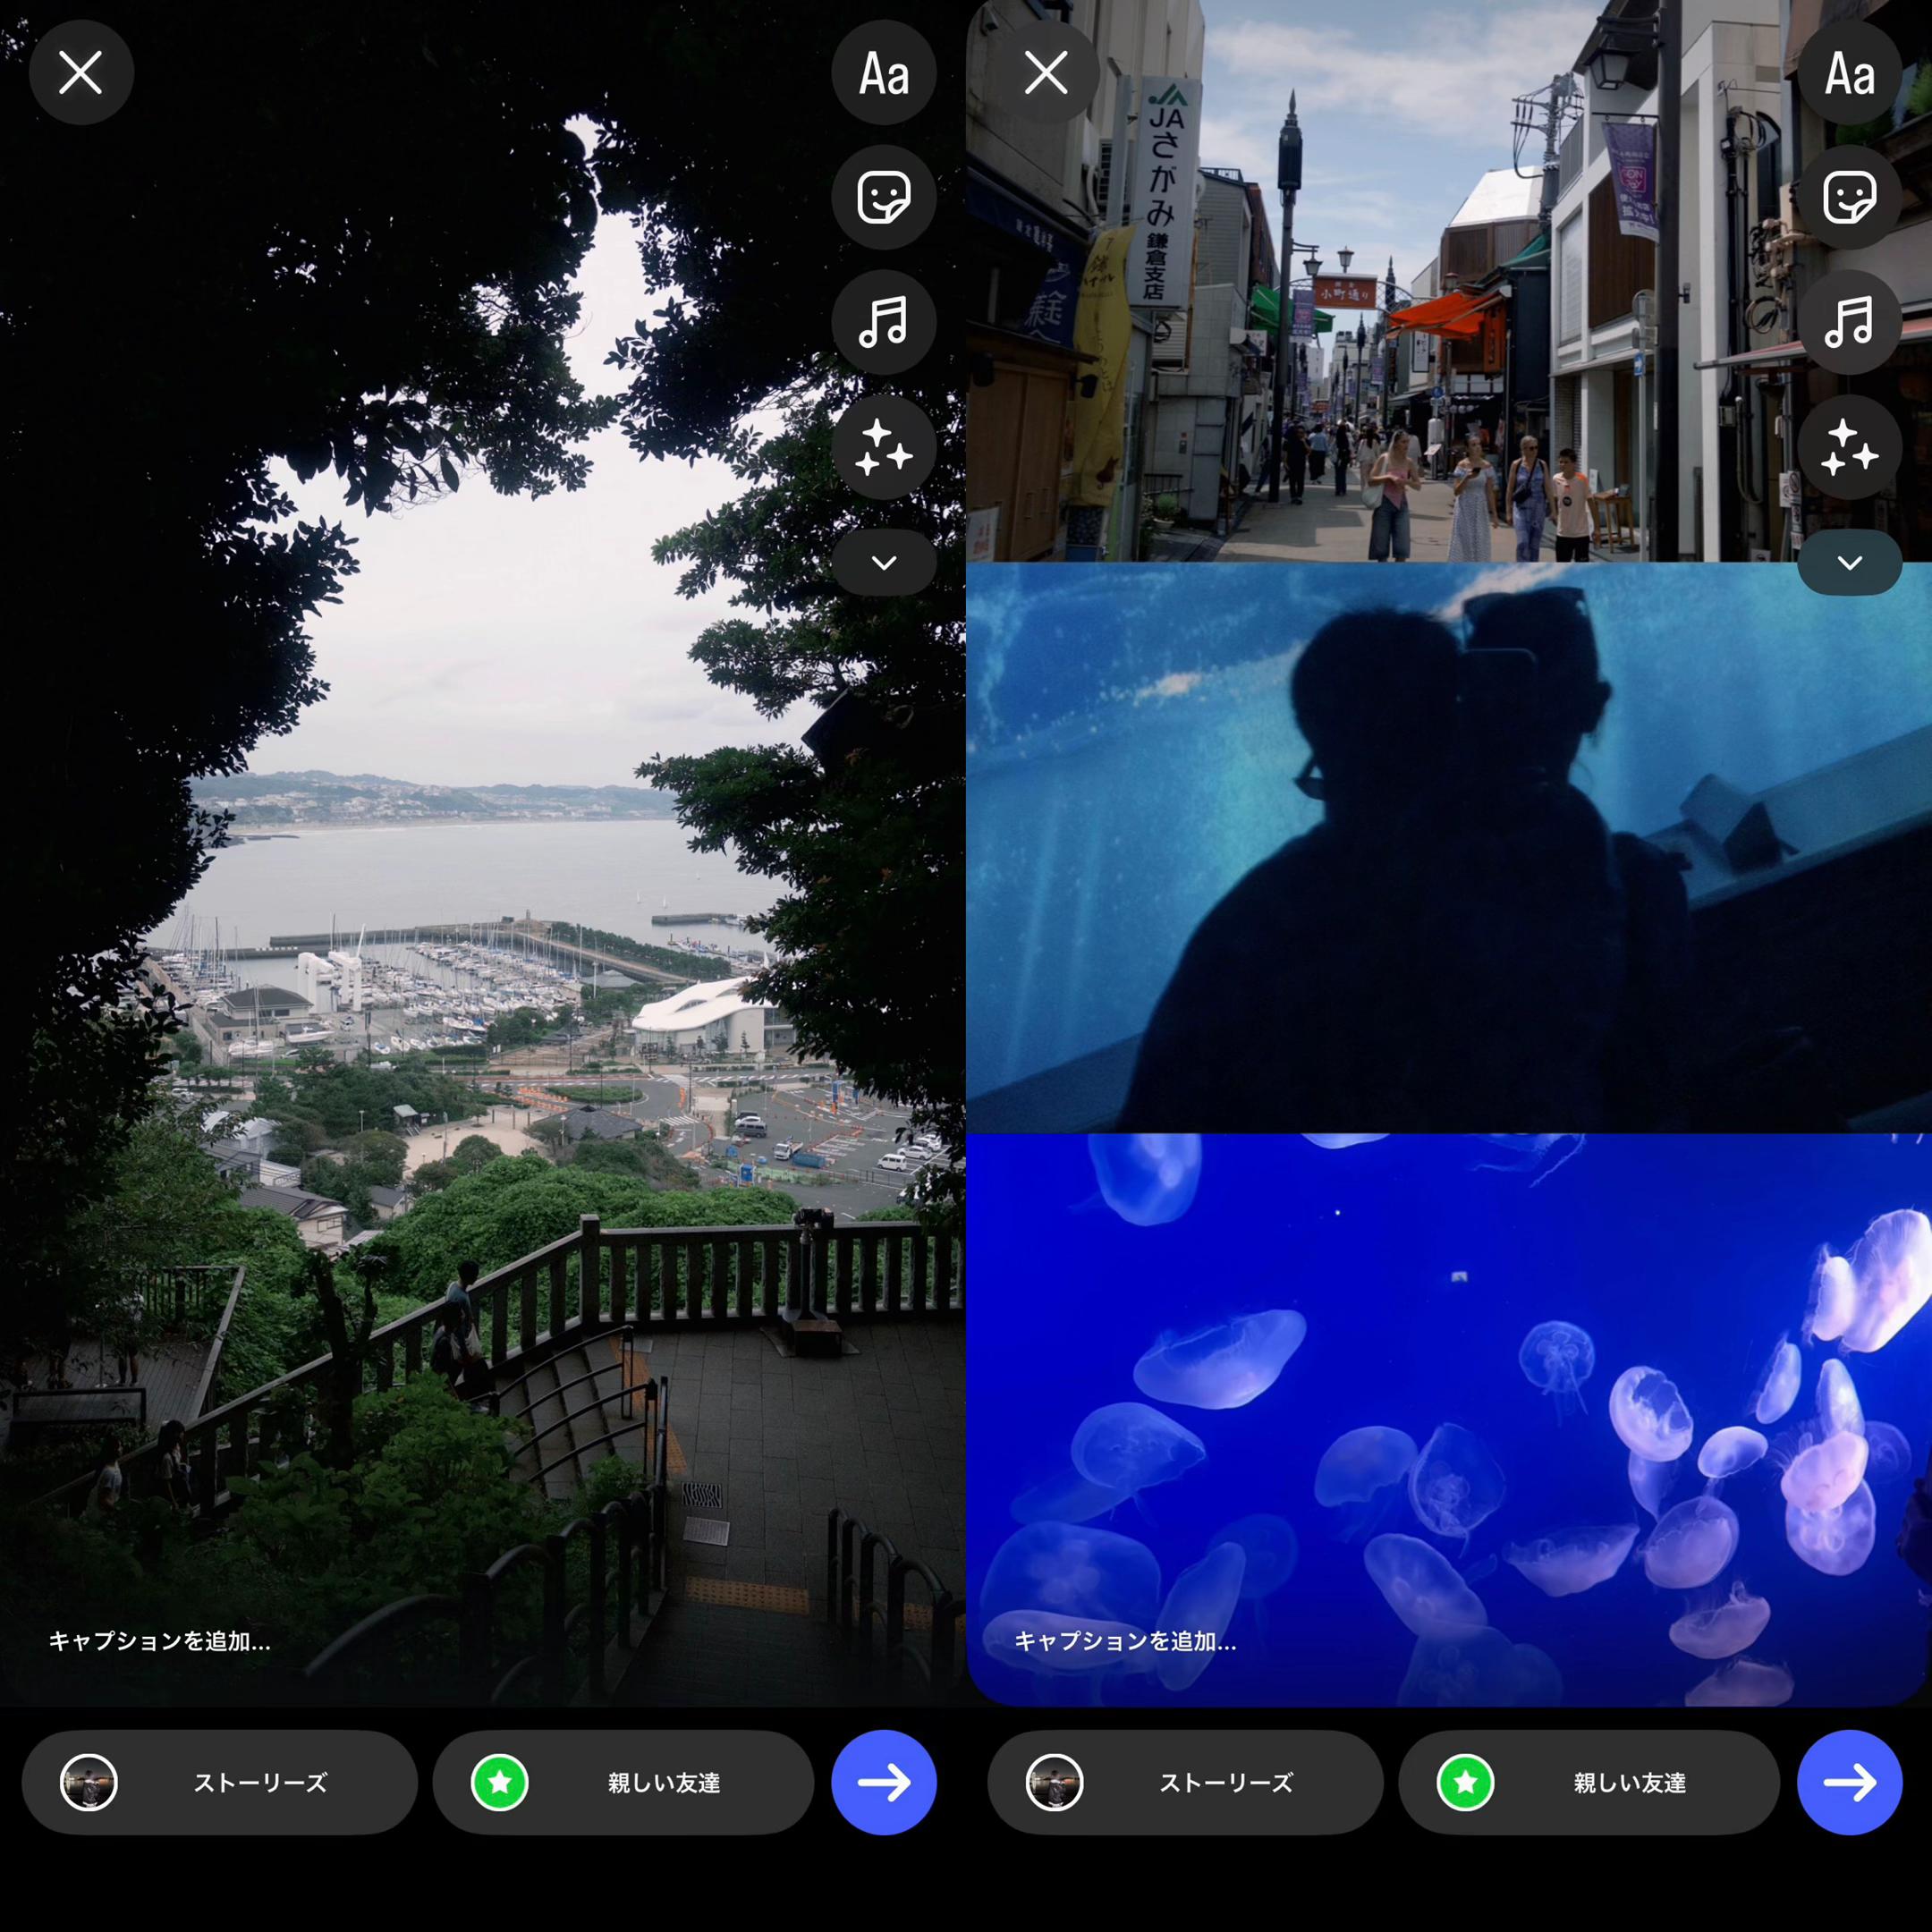The image size is (1932, 1932).
Task: Tap green star icon on right screen
Action: click(x=1466, y=1782)
